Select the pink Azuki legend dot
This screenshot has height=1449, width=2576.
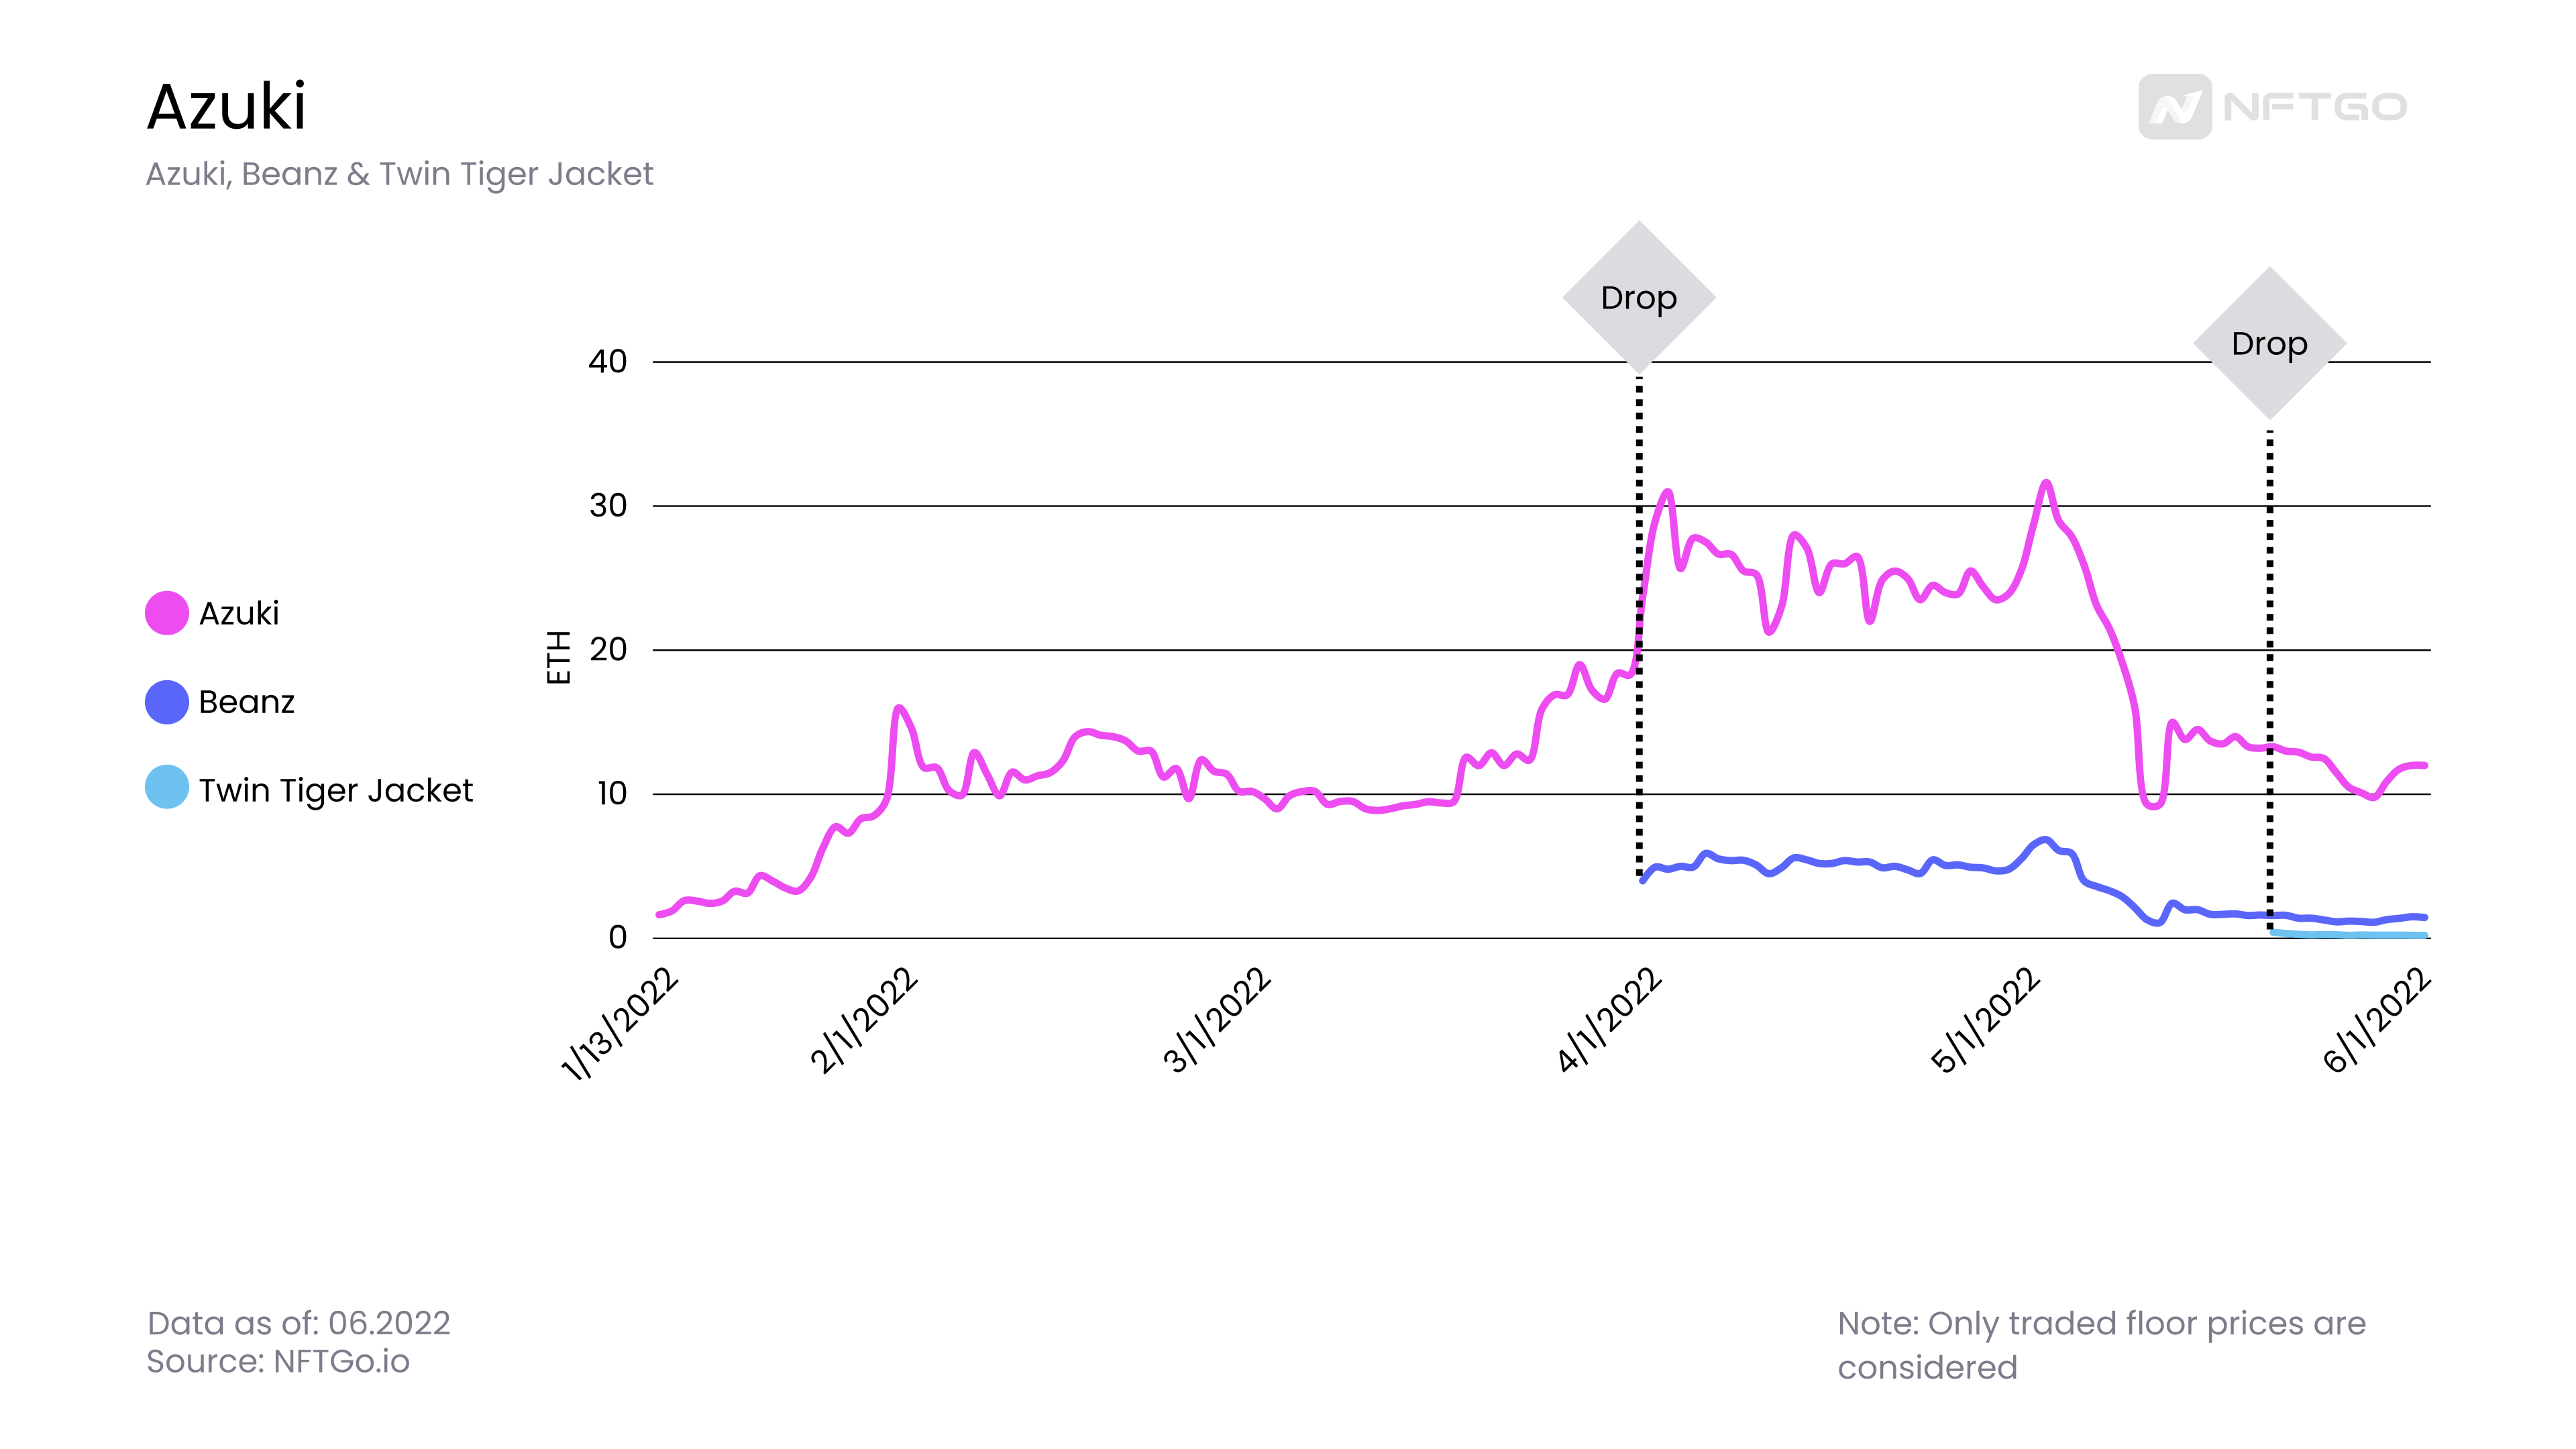[x=167, y=613]
